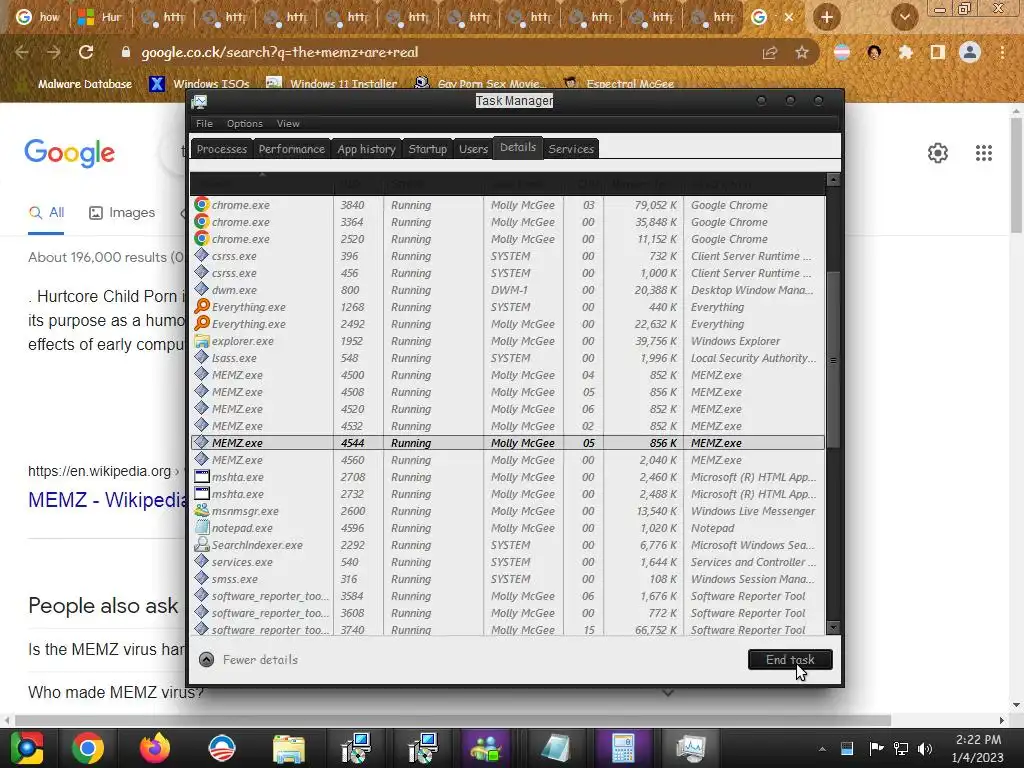
Task: Open the volume speaker tray icon
Action: pos(925,748)
